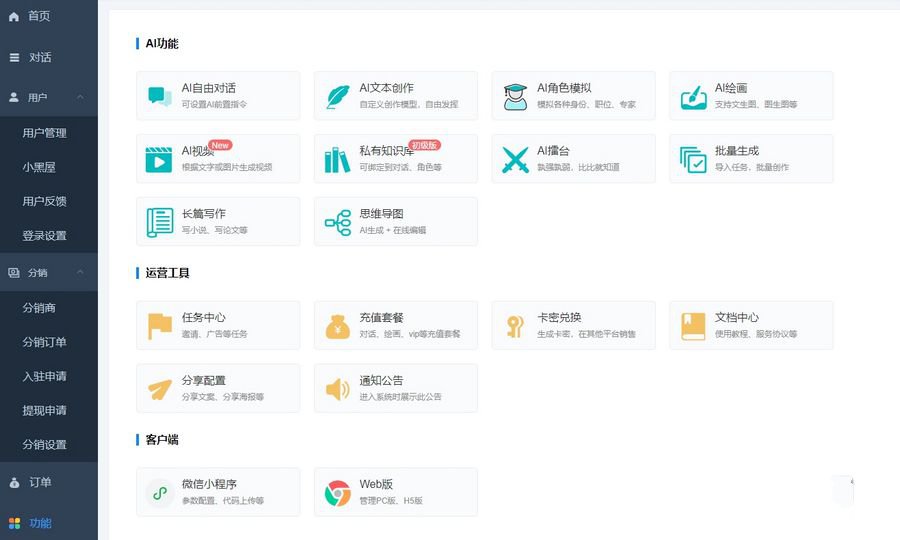The width and height of the screenshot is (900, 540).
Task: Click the text 对话、绘画、vip等充值套餐
Action: (x=410, y=334)
